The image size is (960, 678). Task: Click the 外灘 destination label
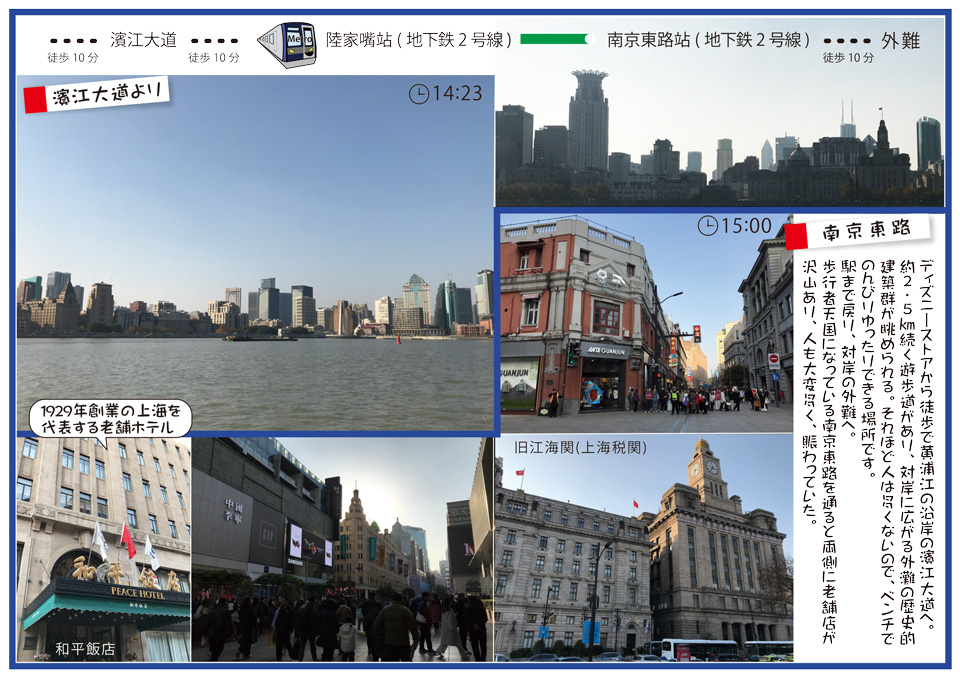tap(900, 40)
